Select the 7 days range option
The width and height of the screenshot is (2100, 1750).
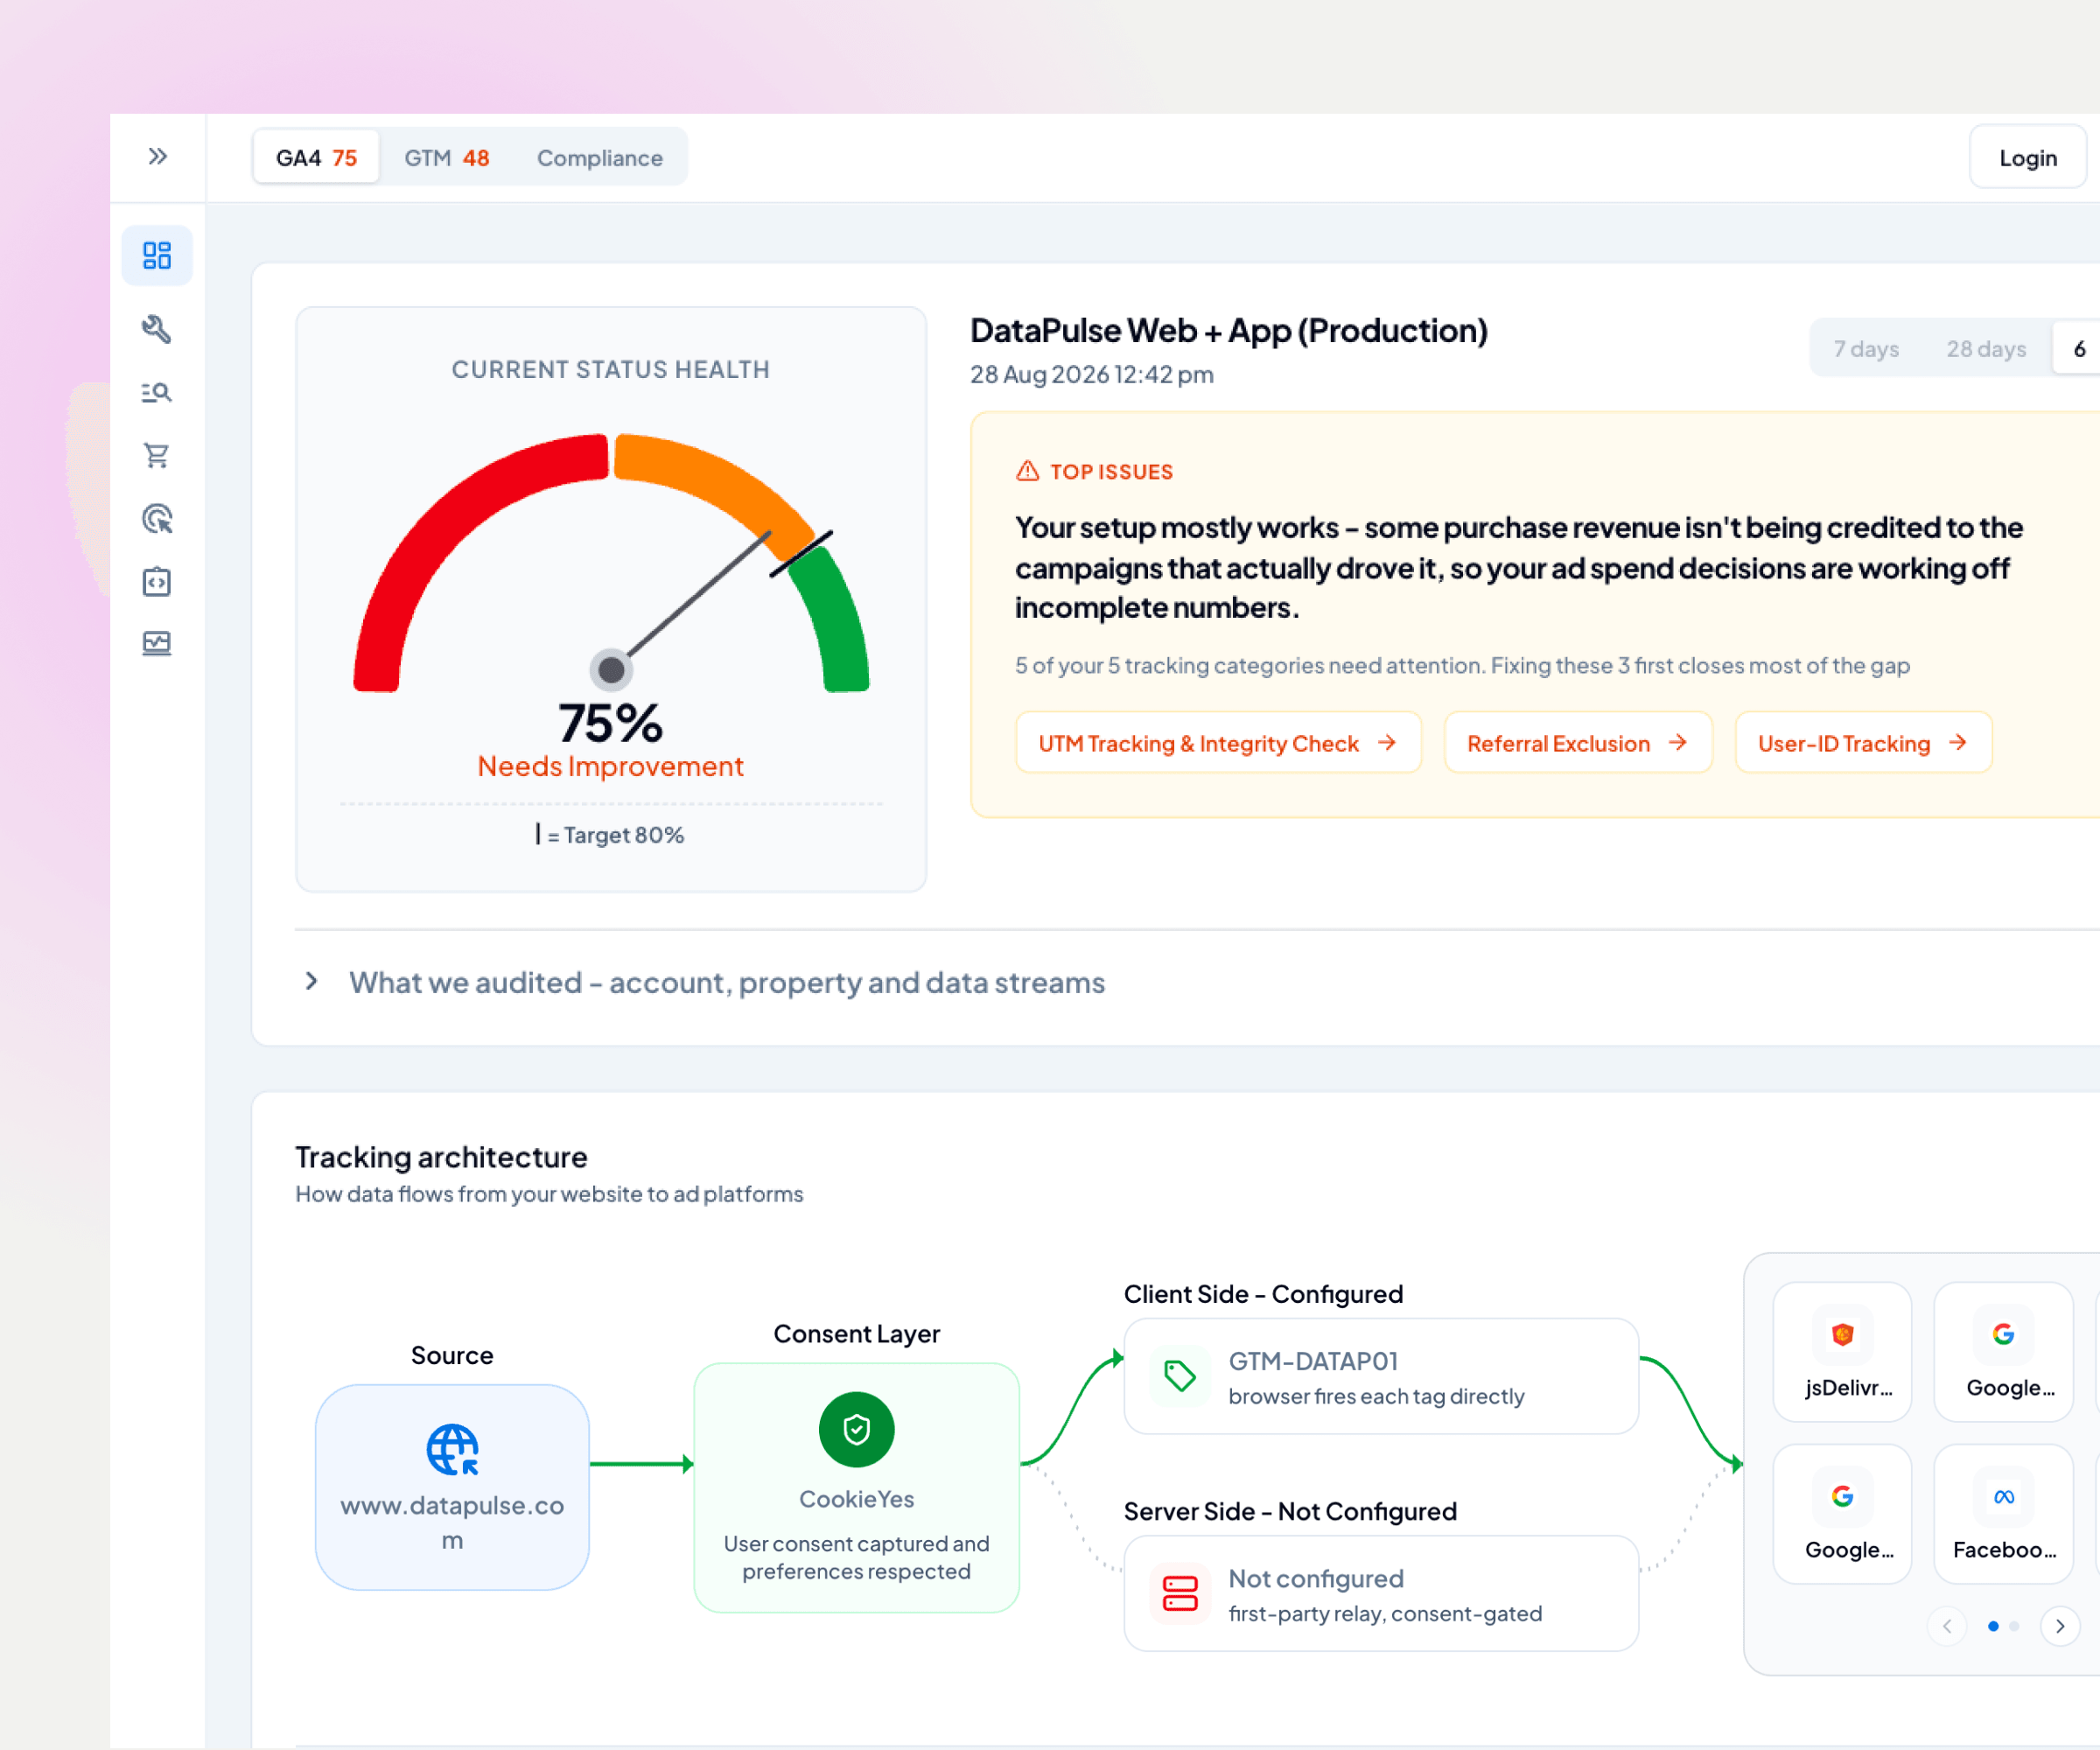(1866, 349)
